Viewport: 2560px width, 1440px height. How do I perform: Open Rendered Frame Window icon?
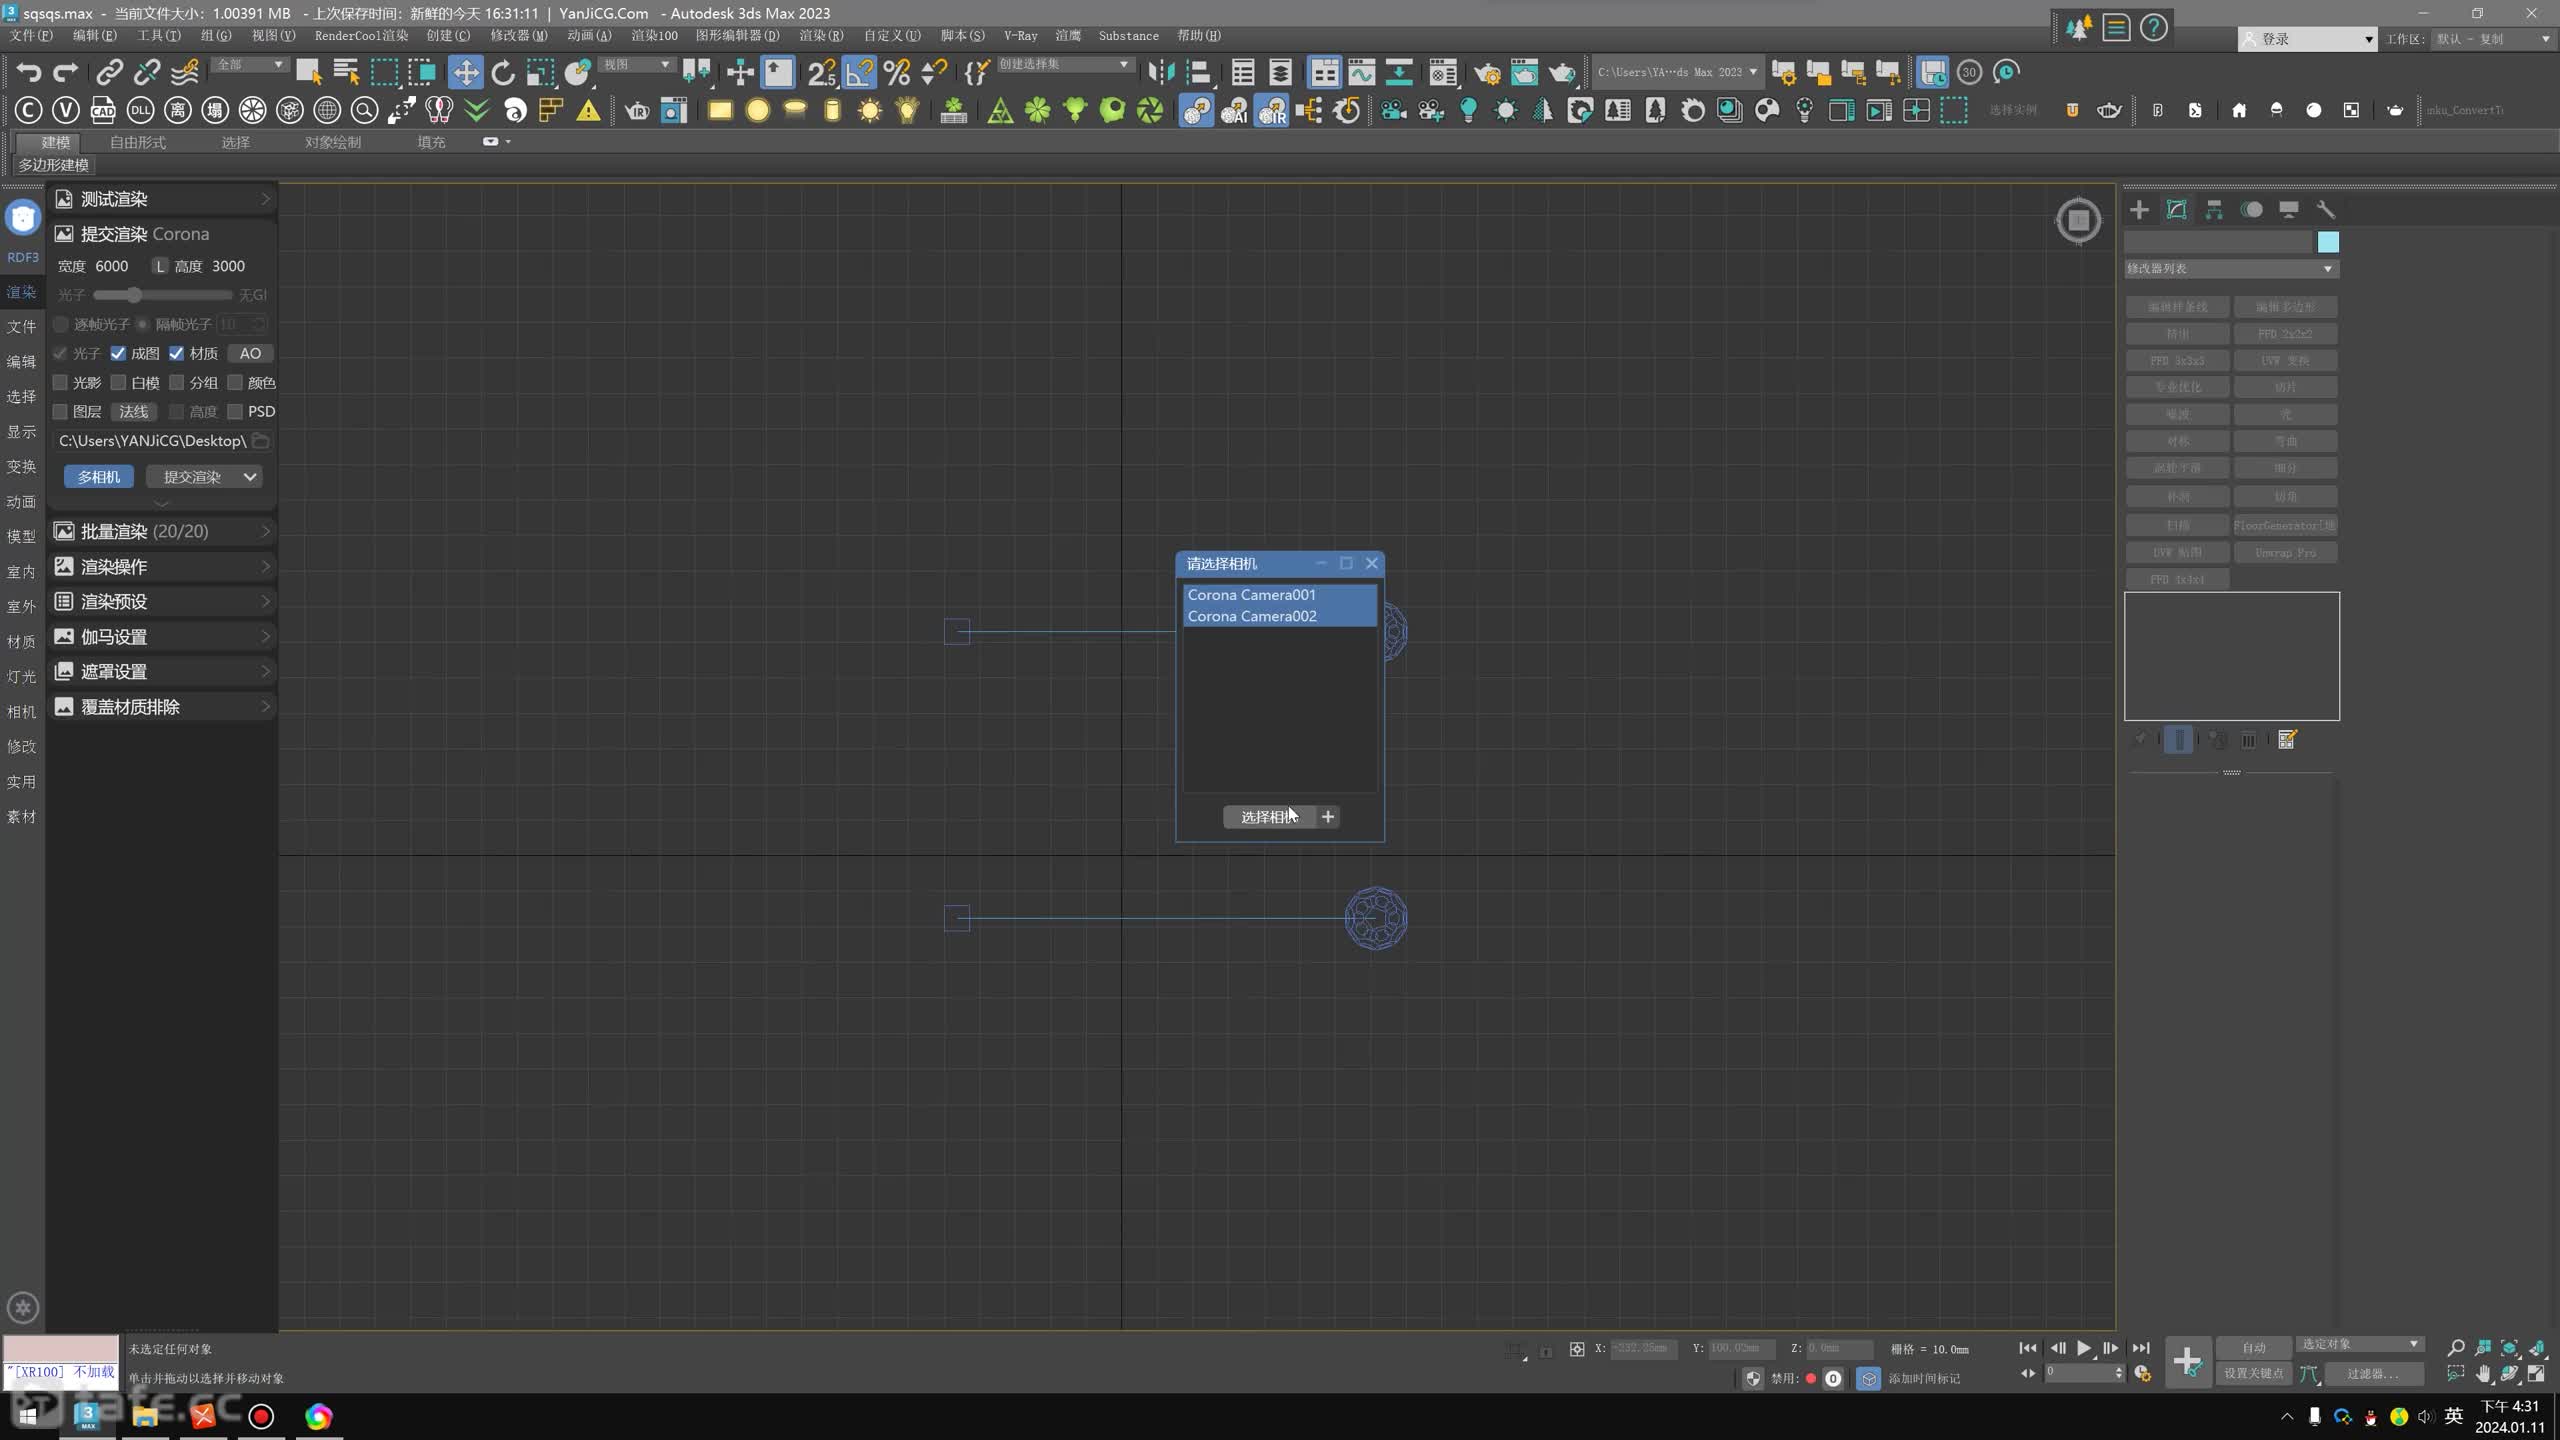[1524, 72]
